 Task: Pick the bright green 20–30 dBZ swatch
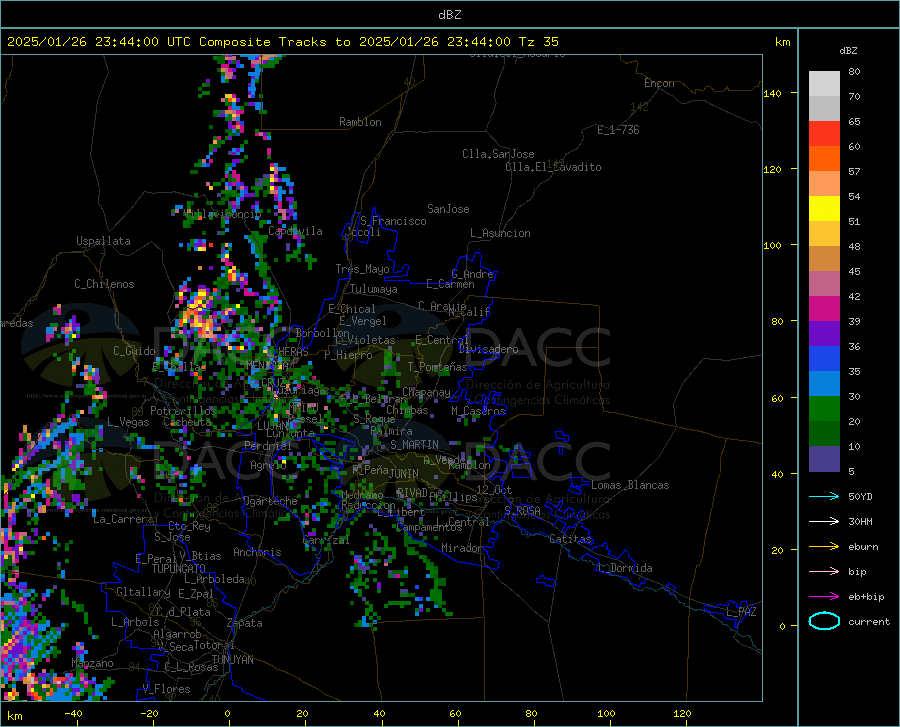824,409
